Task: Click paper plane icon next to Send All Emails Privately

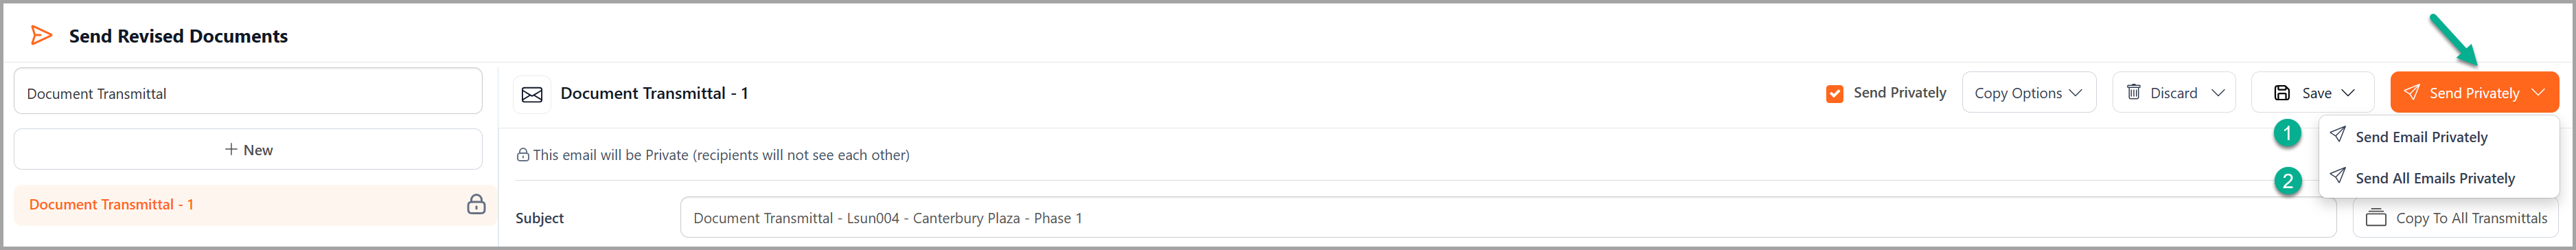Action: click(x=2337, y=176)
